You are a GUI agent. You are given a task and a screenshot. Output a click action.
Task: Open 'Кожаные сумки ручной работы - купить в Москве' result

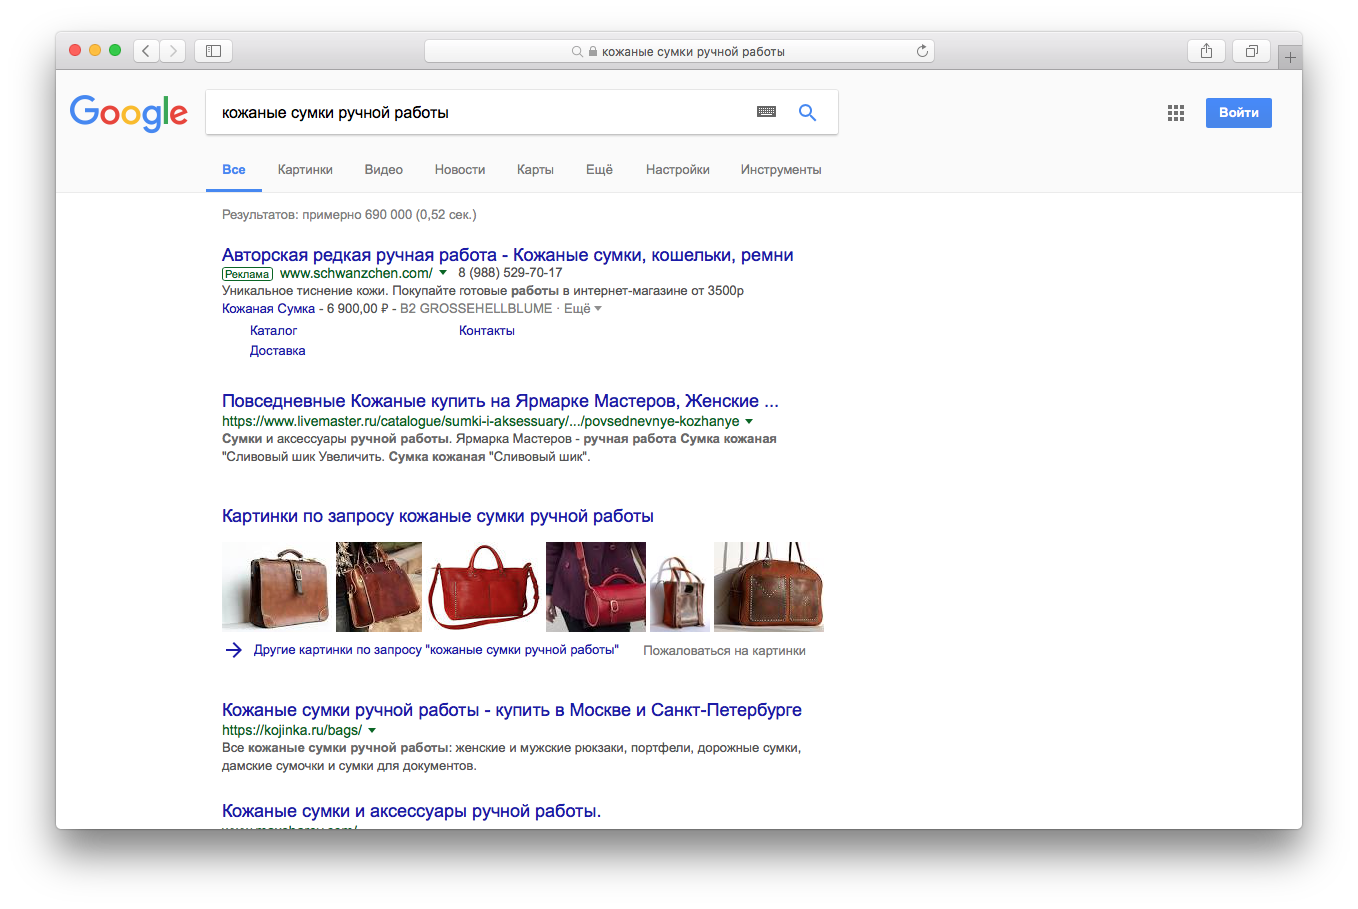tap(512, 710)
